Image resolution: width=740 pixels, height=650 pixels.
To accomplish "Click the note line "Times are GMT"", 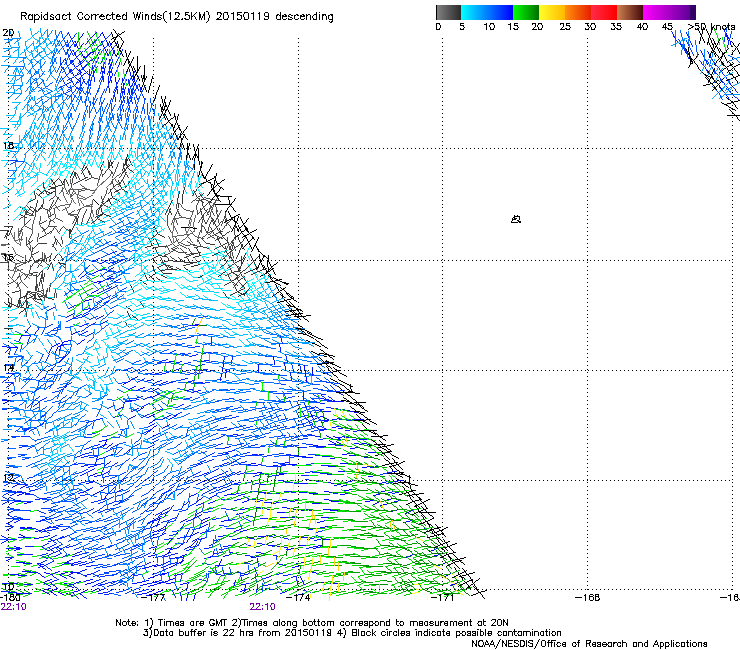I will pos(193,623).
